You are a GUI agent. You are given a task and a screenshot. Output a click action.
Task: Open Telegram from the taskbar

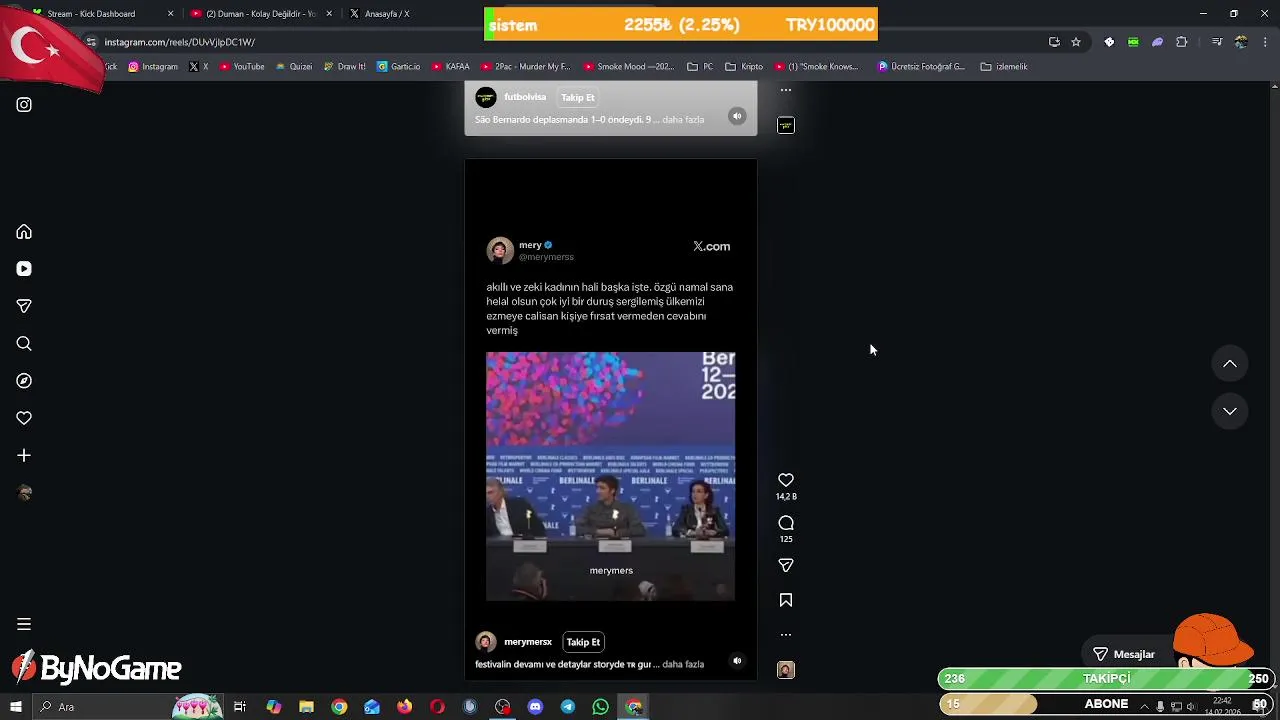pyautogui.click(x=568, y=707)
